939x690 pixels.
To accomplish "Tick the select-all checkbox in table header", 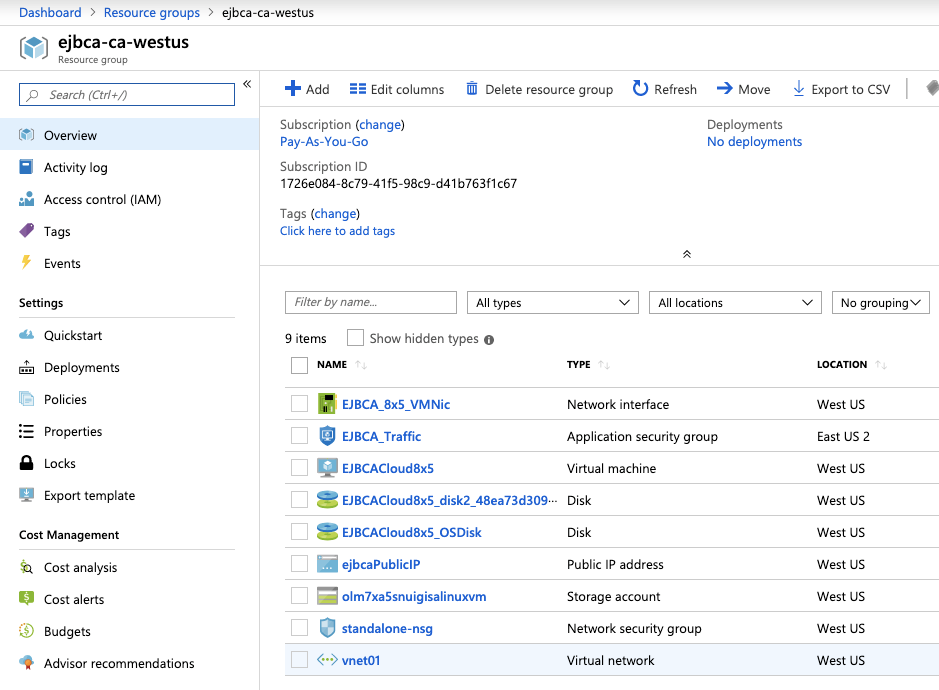I will tap(299, 365).
